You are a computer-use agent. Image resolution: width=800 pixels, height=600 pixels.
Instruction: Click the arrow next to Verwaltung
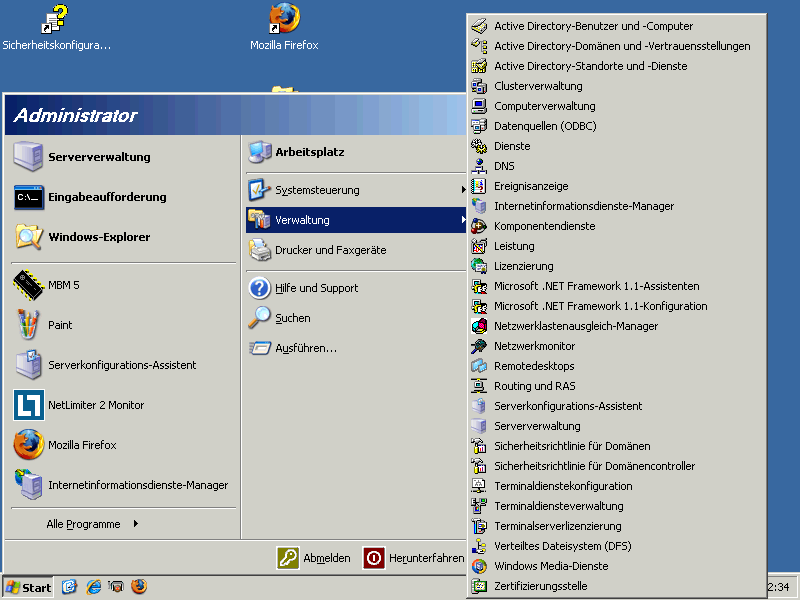click(x=463, y=220)
